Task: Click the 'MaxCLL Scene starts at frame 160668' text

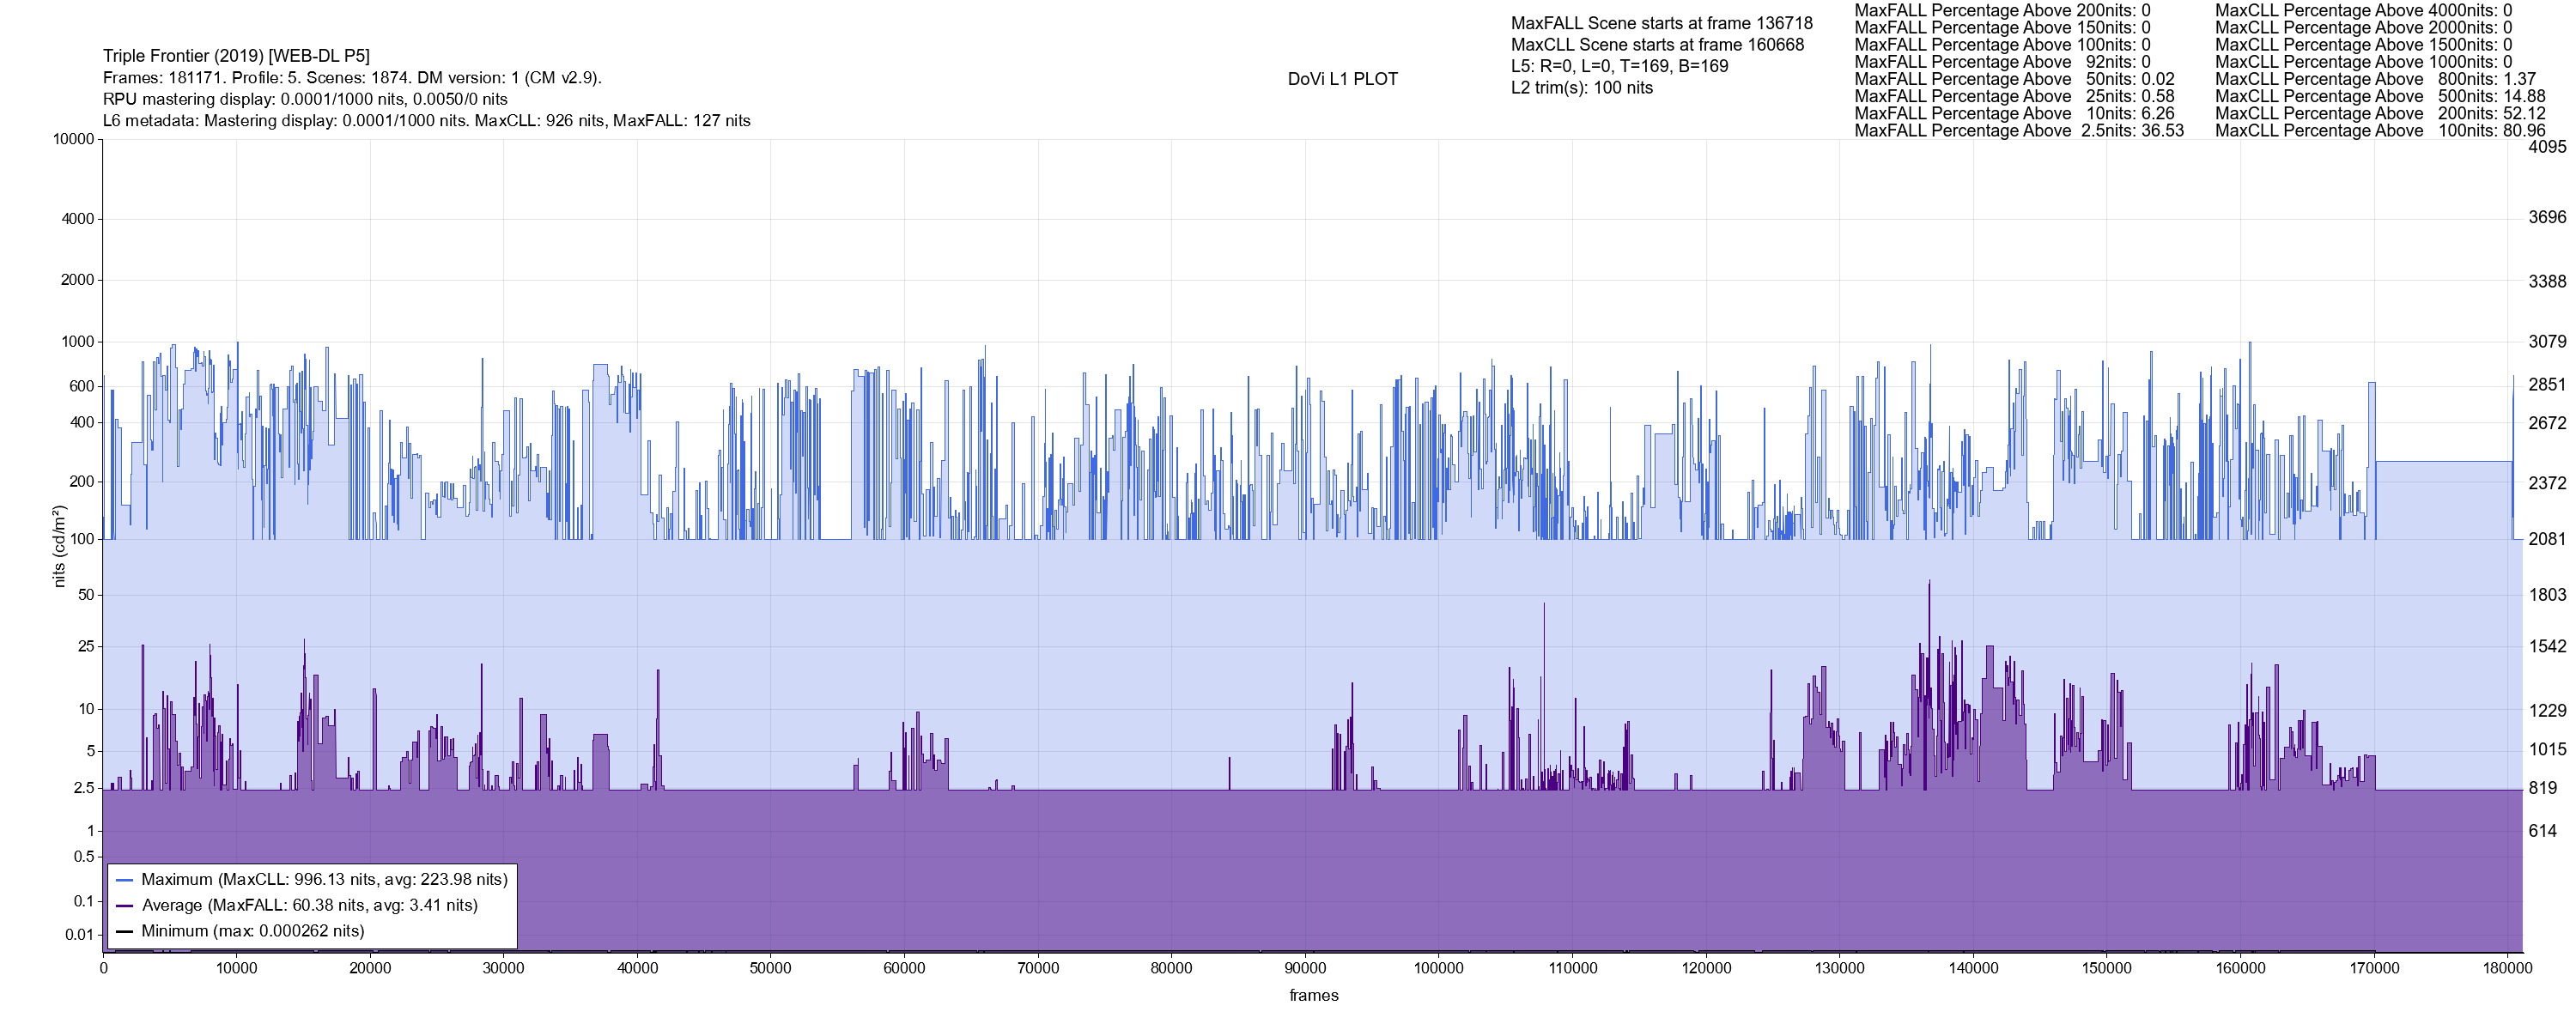Action: click(1657, 45)
